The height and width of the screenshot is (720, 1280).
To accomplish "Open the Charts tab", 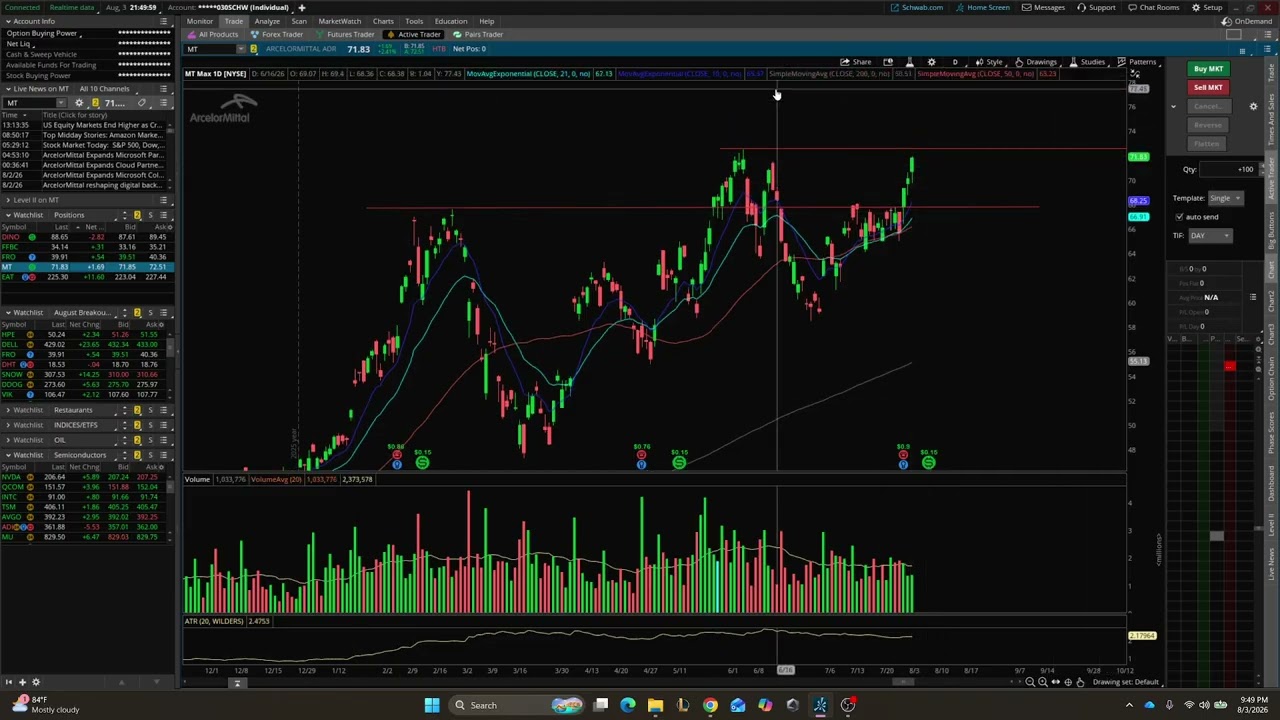I will (x=383, y=21).
